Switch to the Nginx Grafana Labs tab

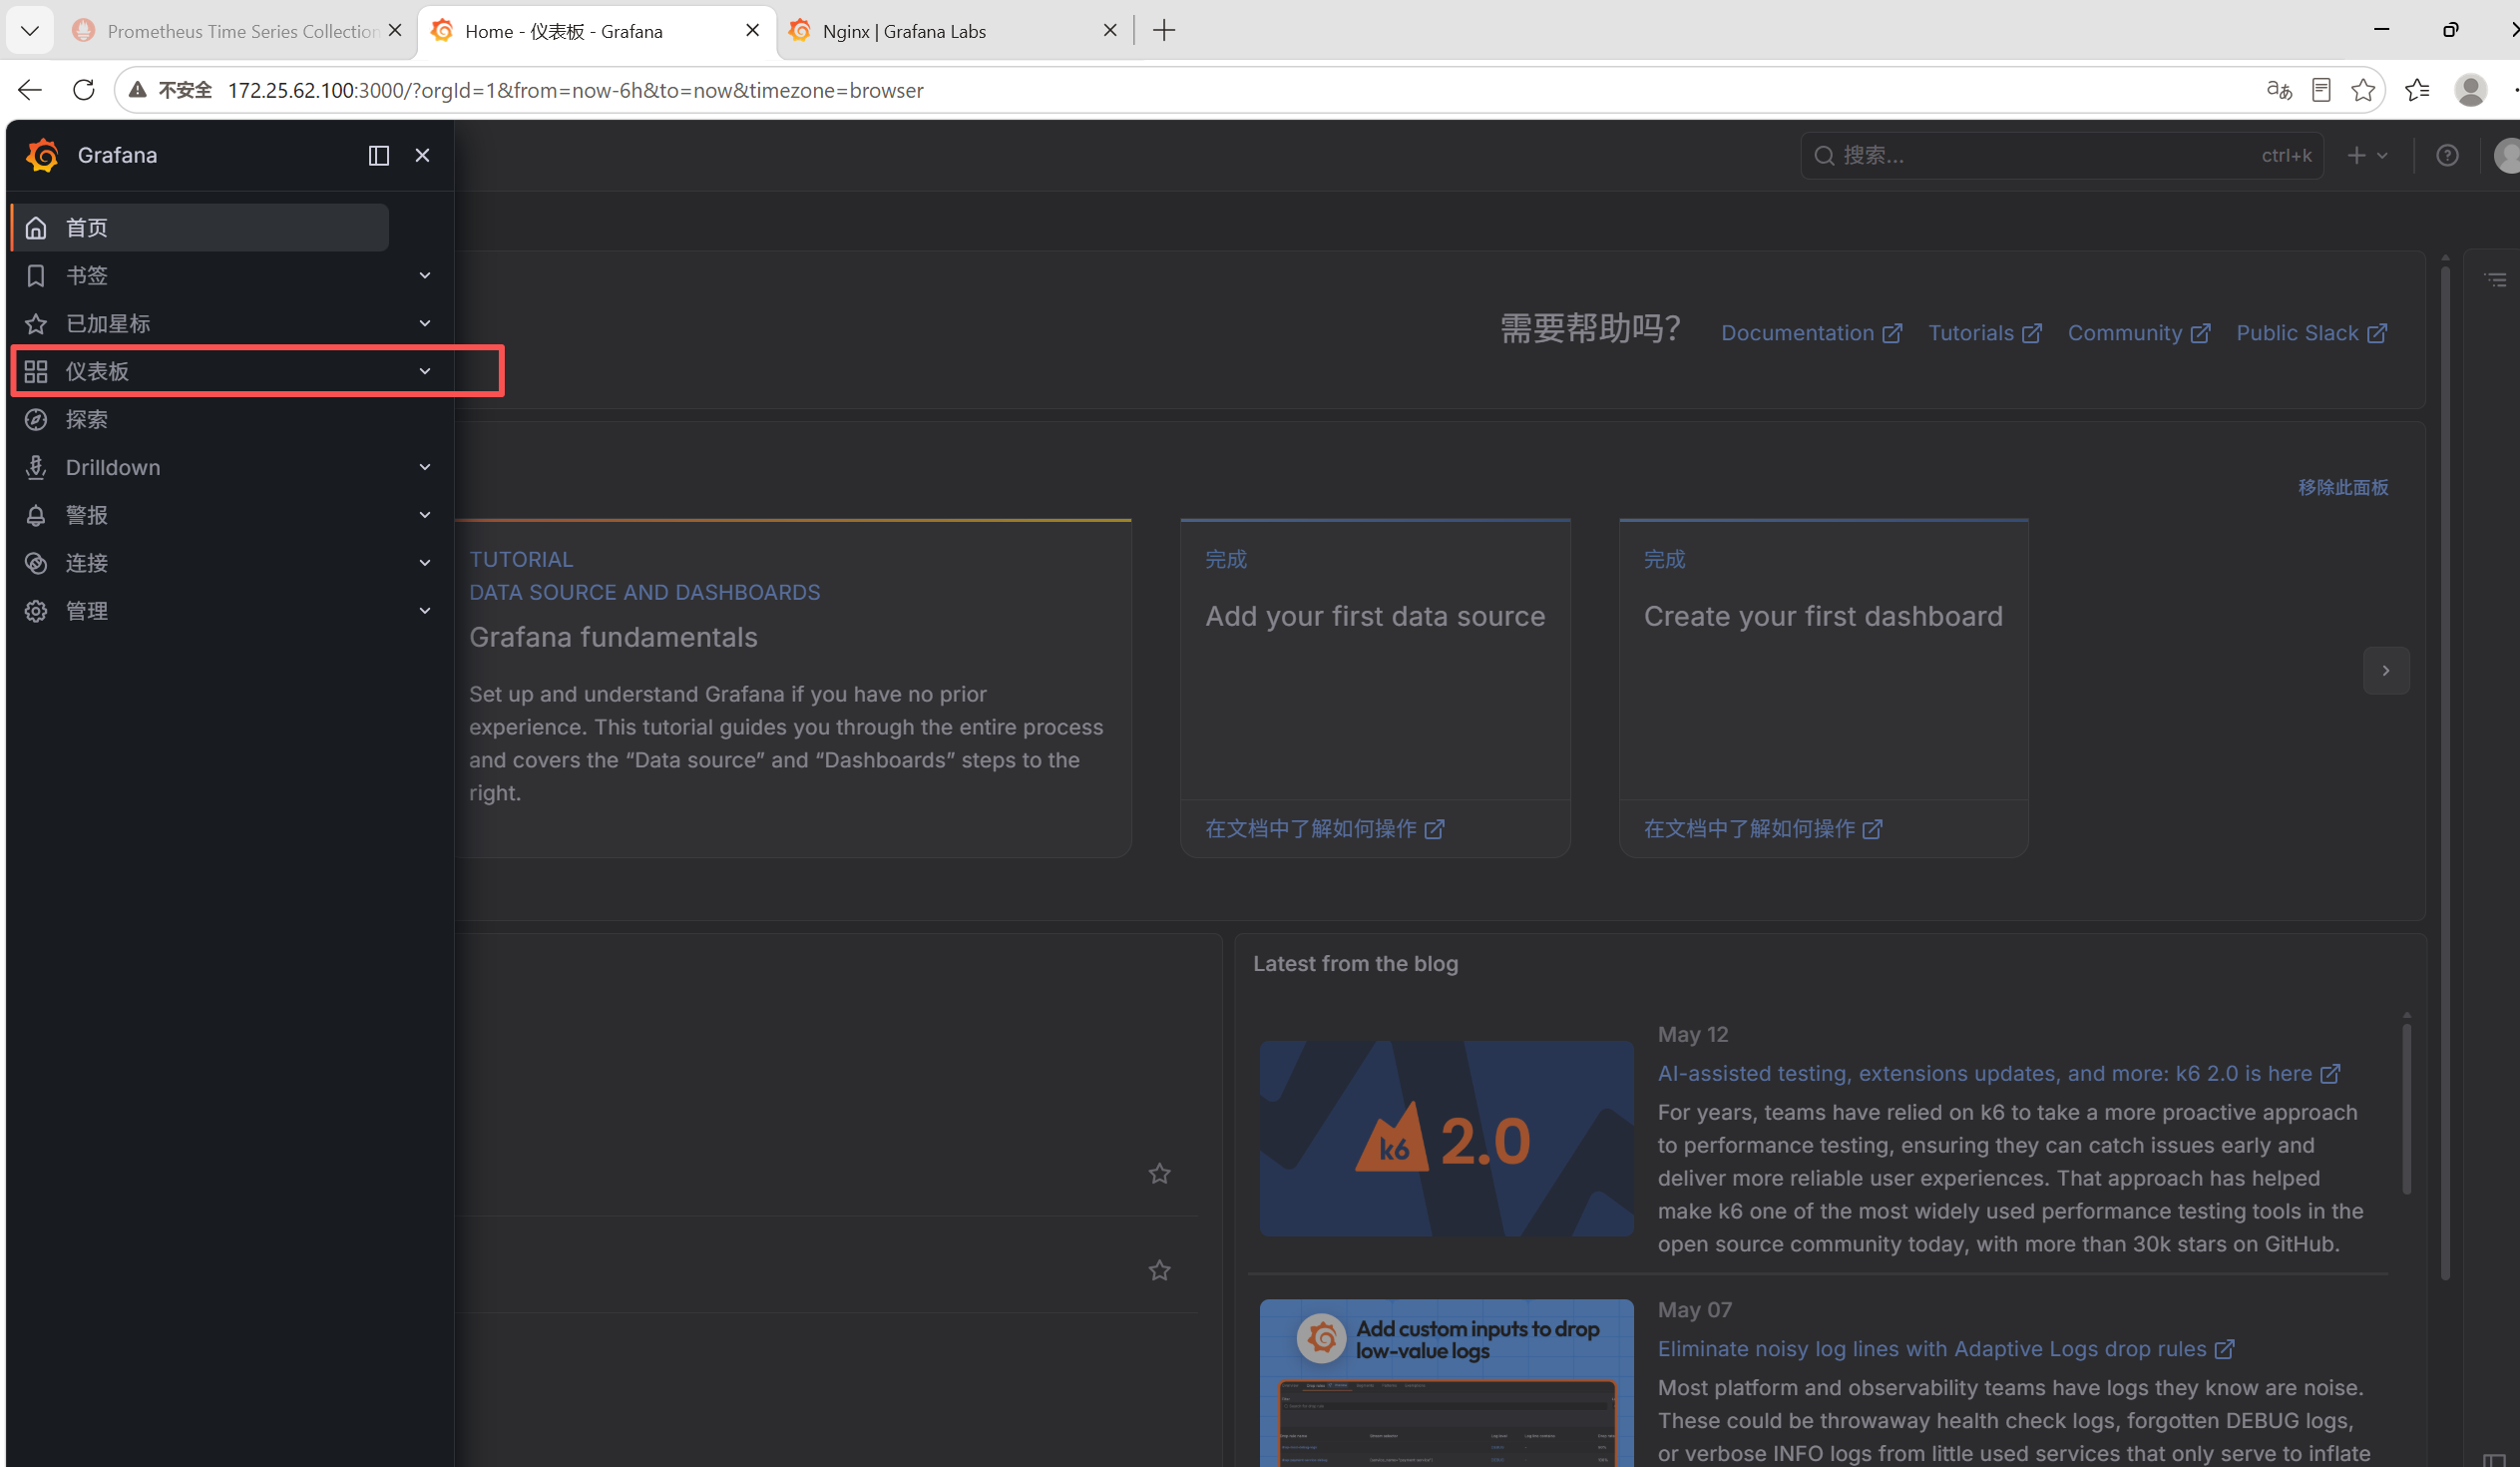tap(953, 31)
